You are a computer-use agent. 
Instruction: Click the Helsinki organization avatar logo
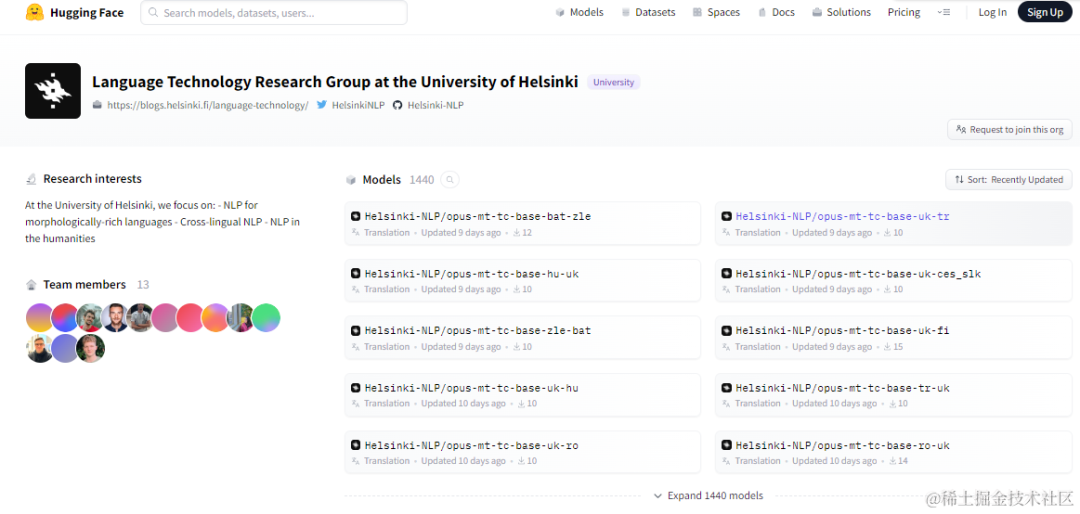[x=53, y=91]
